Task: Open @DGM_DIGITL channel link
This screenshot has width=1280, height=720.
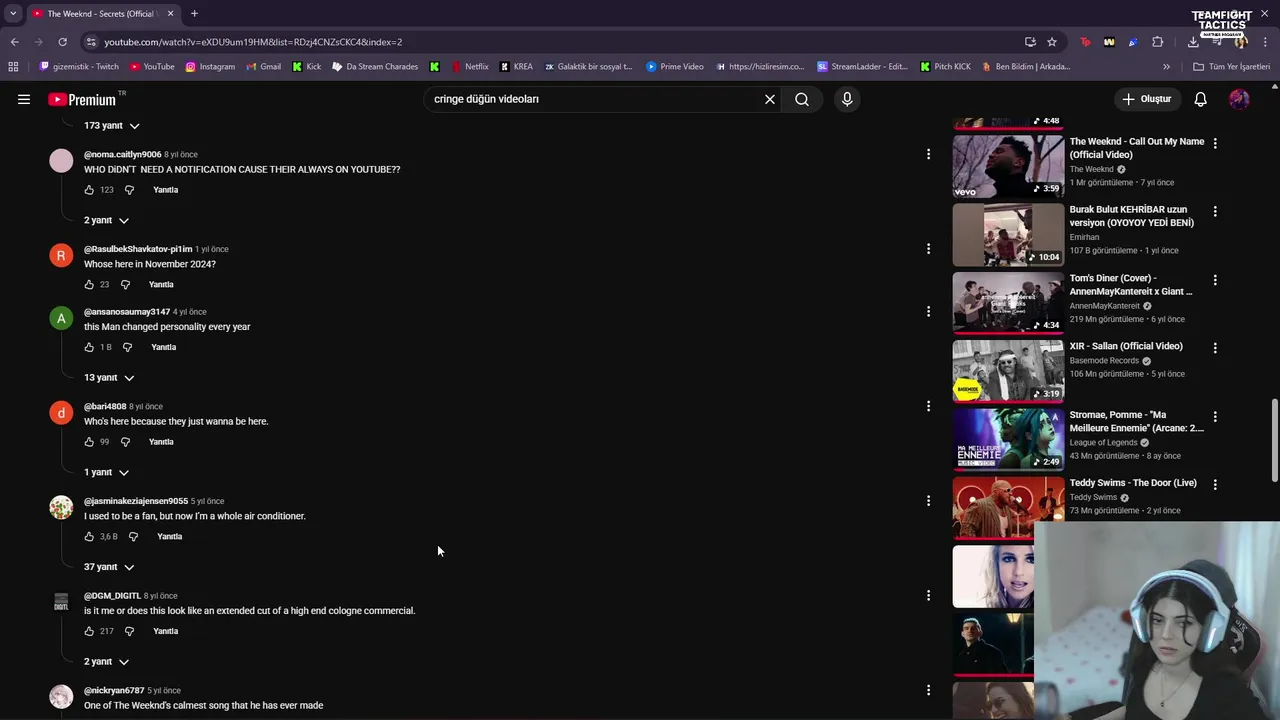Action: [x=112, y=596]
